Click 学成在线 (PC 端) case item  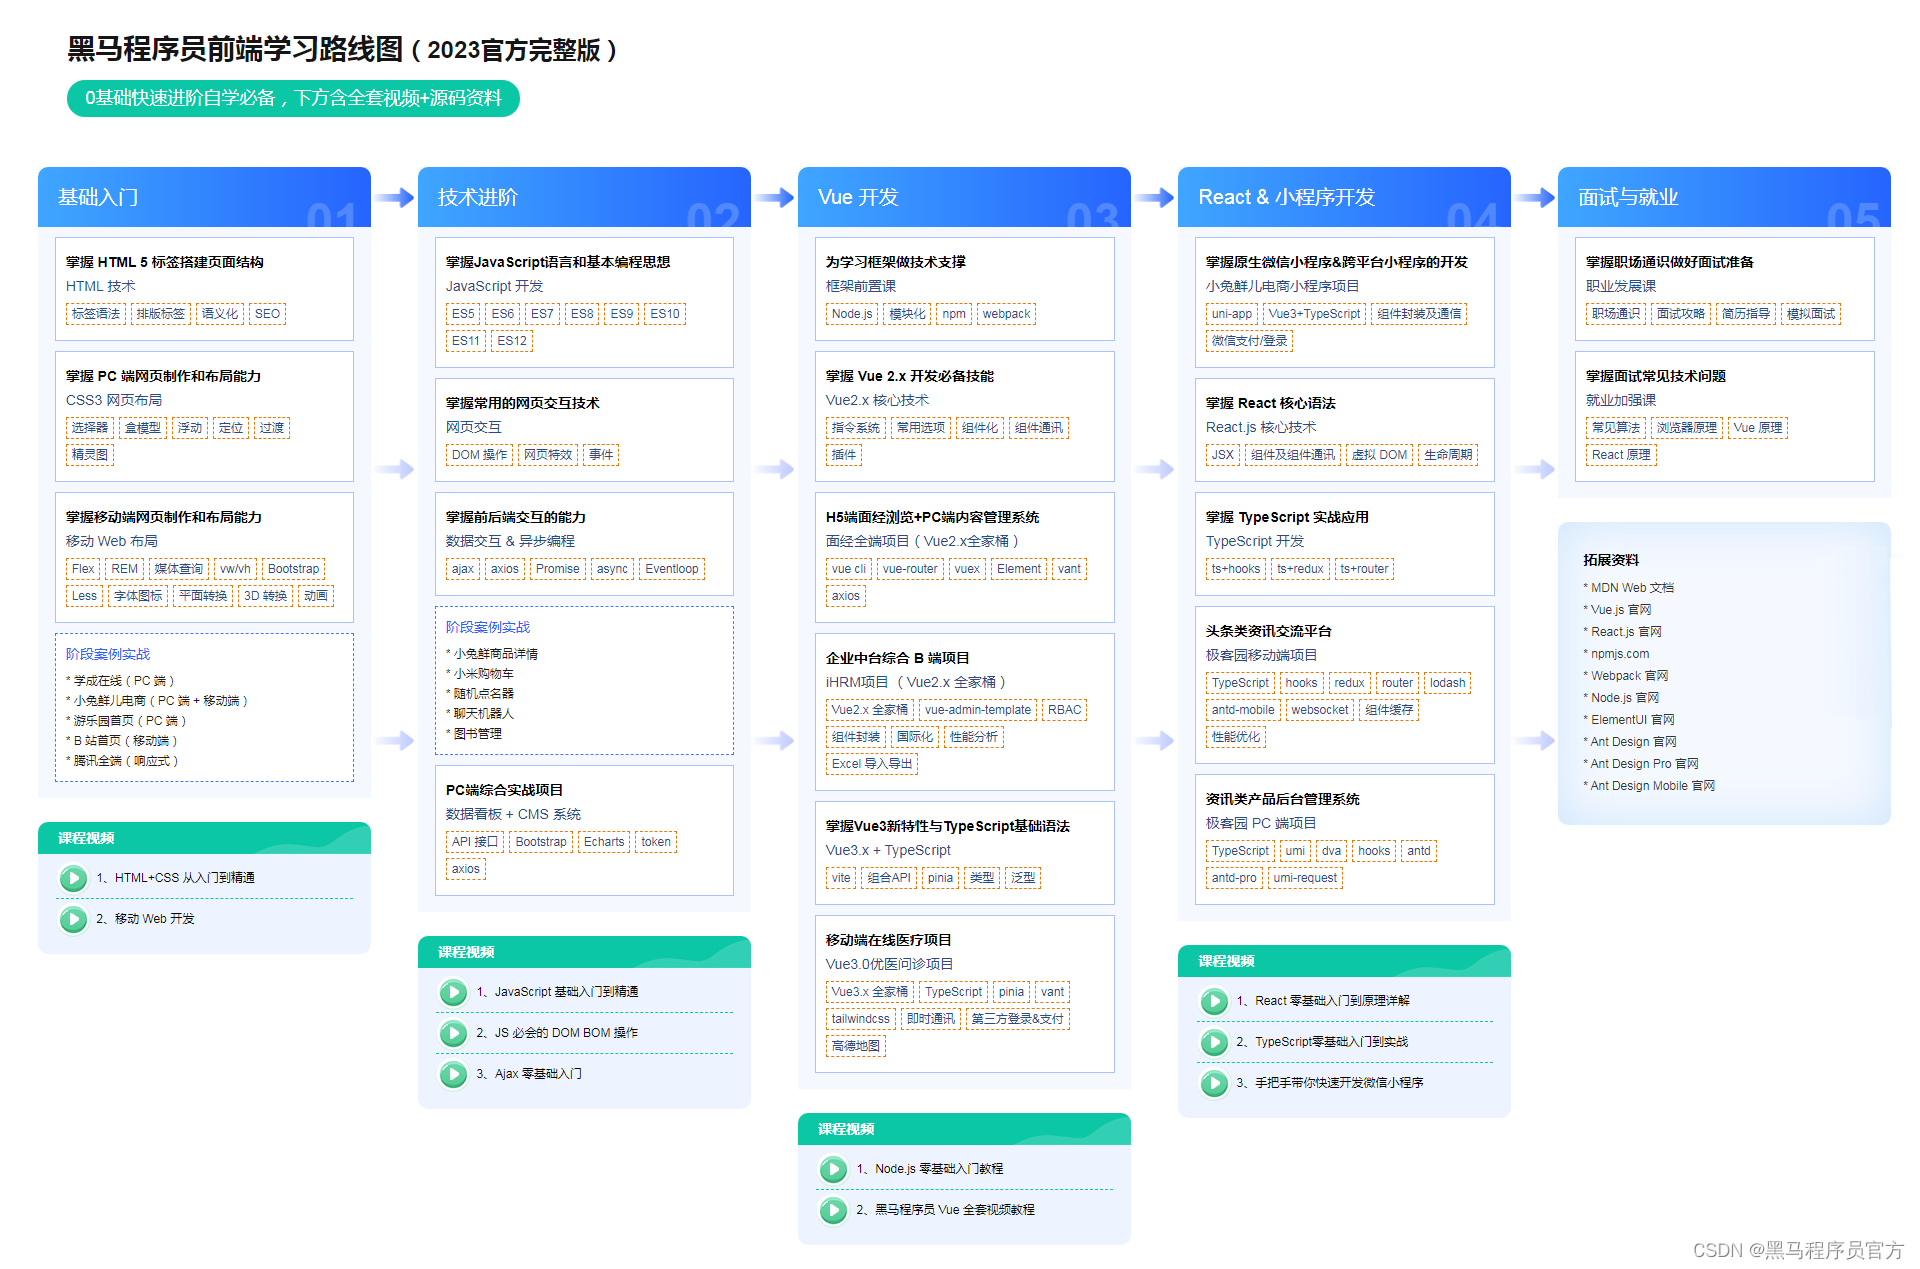(x=123, y=681)
